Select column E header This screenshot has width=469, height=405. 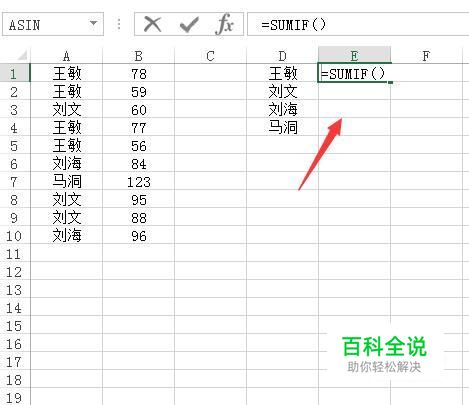point(354,55)
